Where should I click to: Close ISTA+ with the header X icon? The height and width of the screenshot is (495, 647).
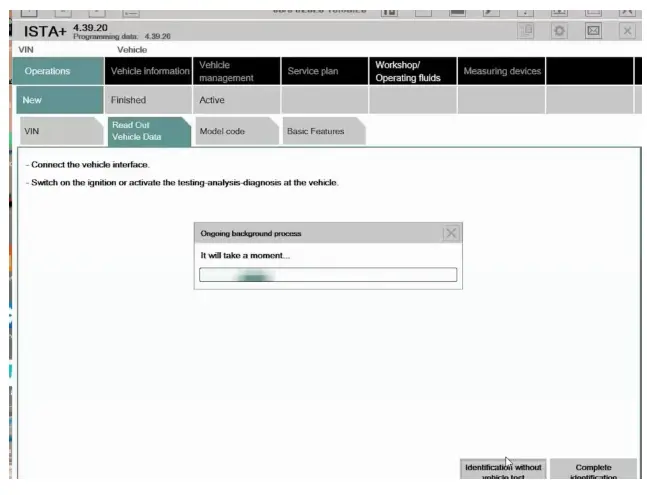(x=627, y=31)
